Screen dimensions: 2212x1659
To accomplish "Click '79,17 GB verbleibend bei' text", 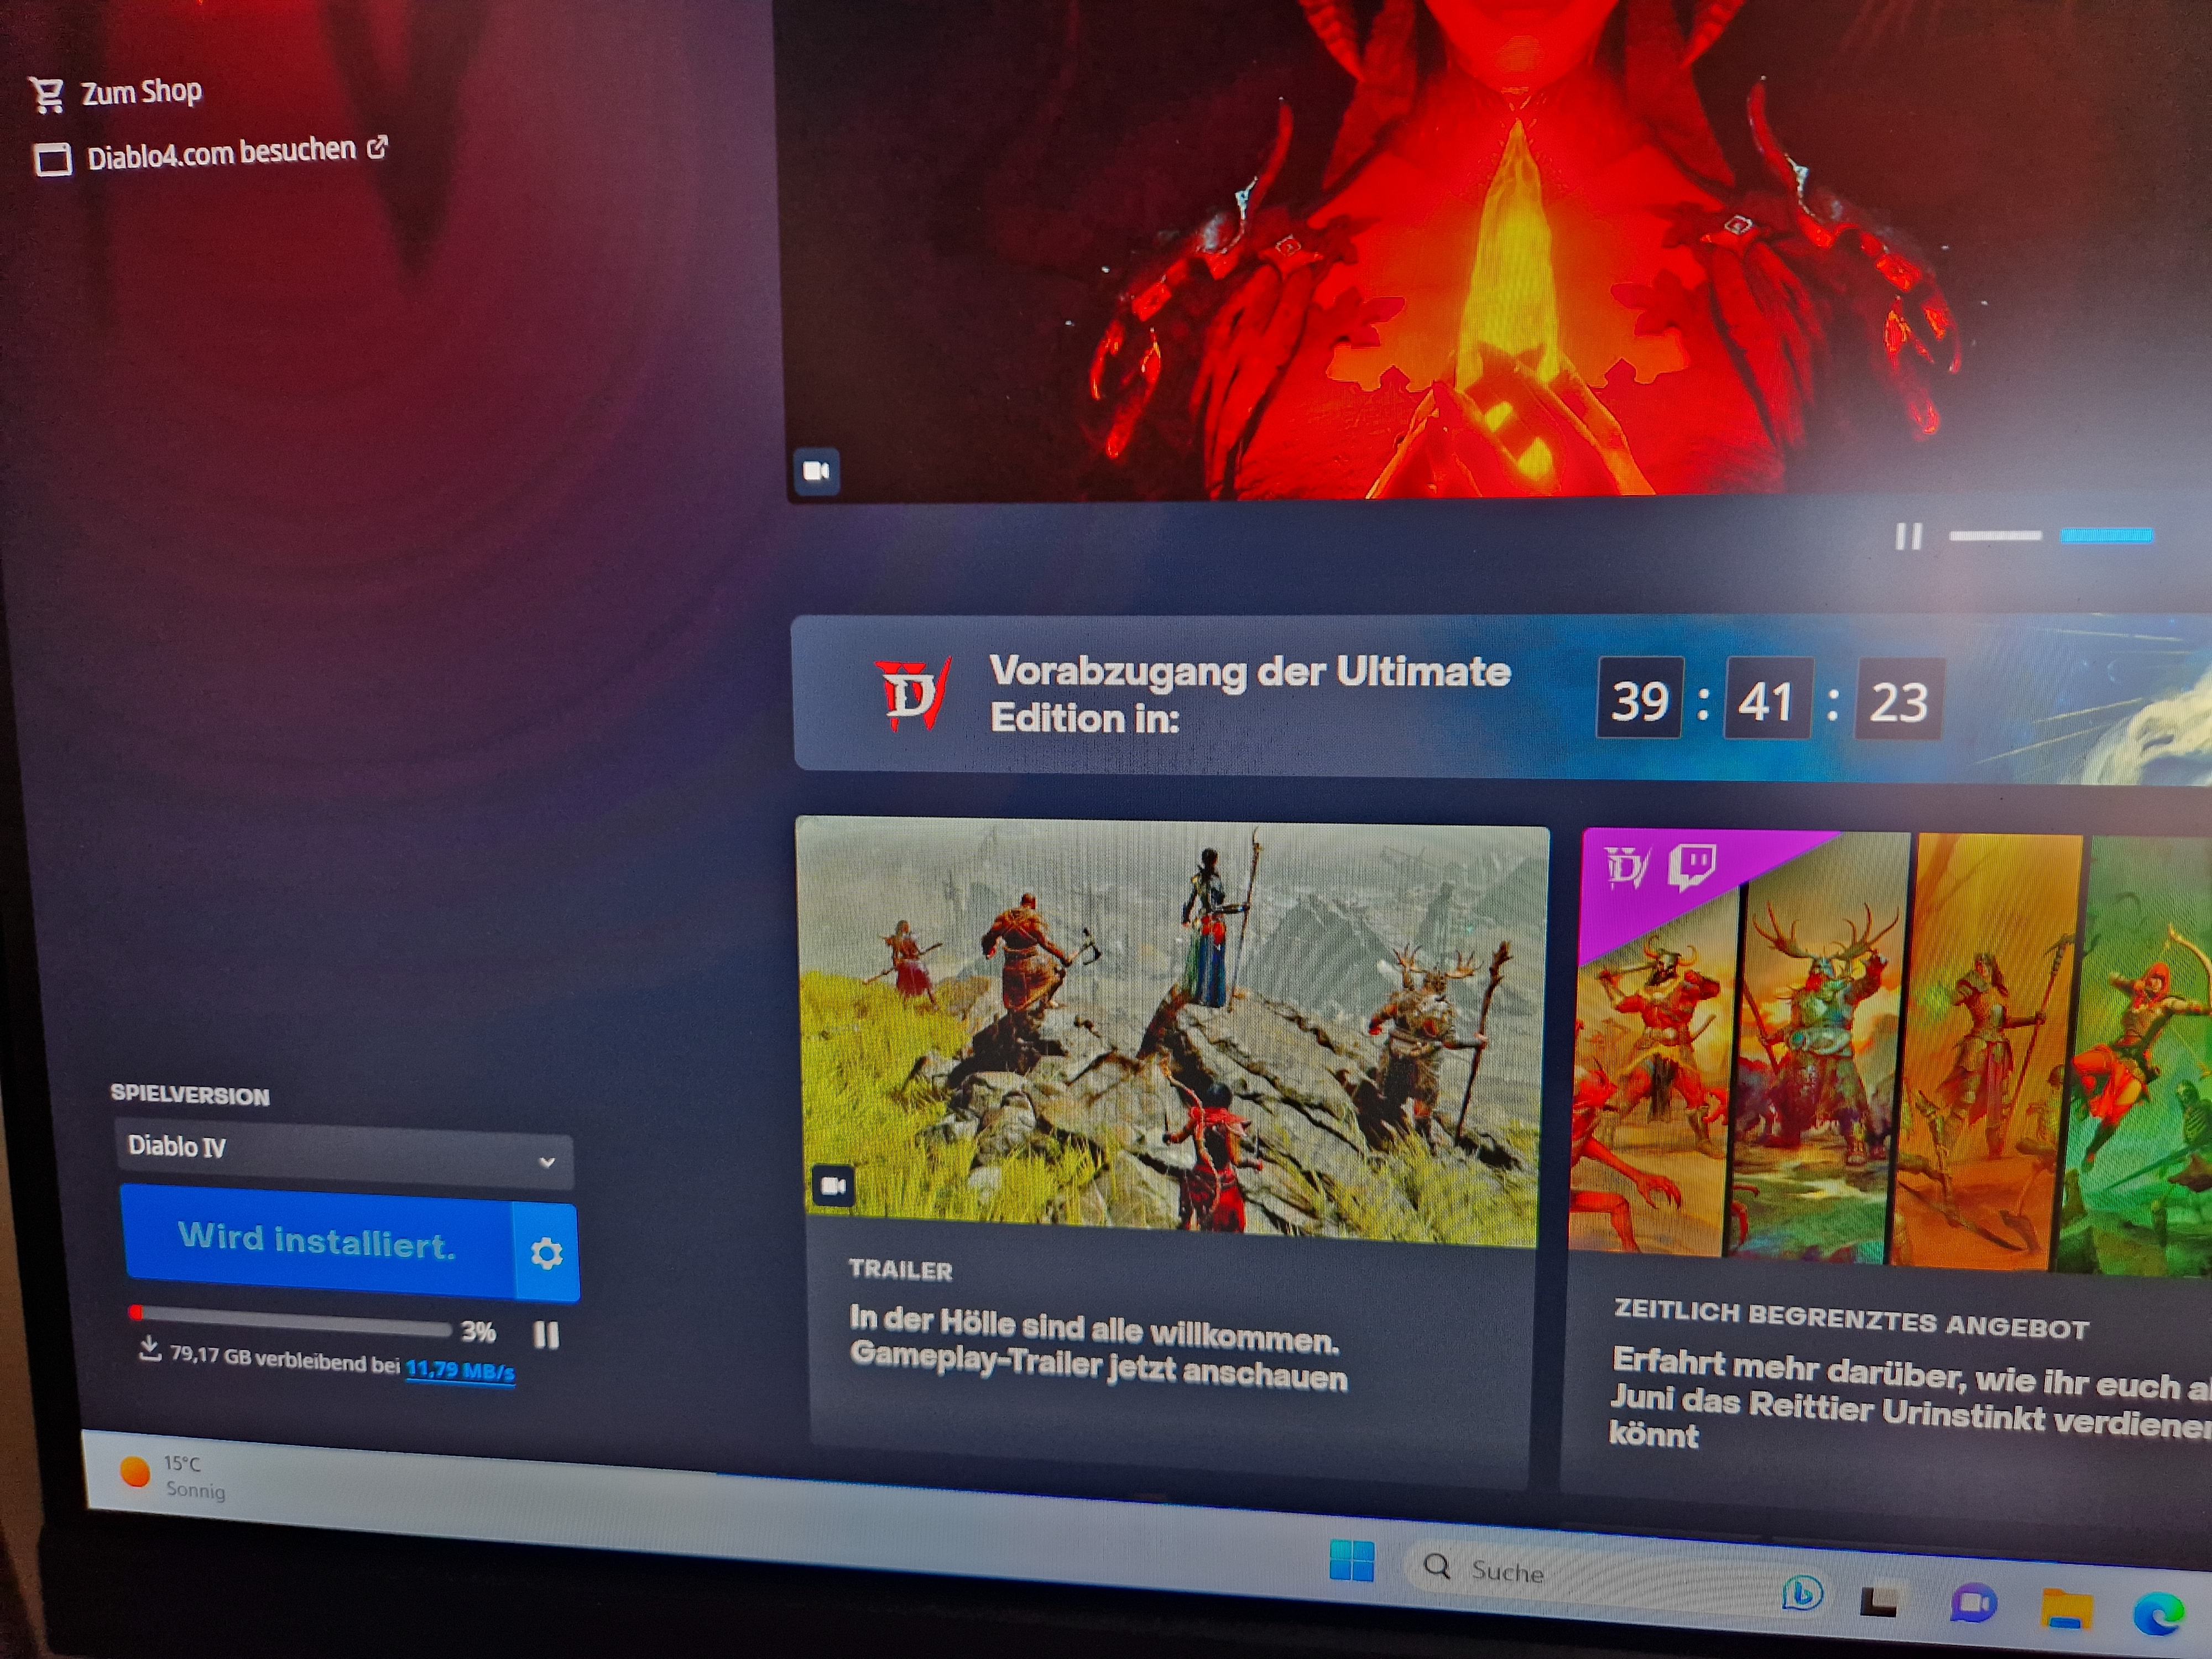I will [284, 1360].
